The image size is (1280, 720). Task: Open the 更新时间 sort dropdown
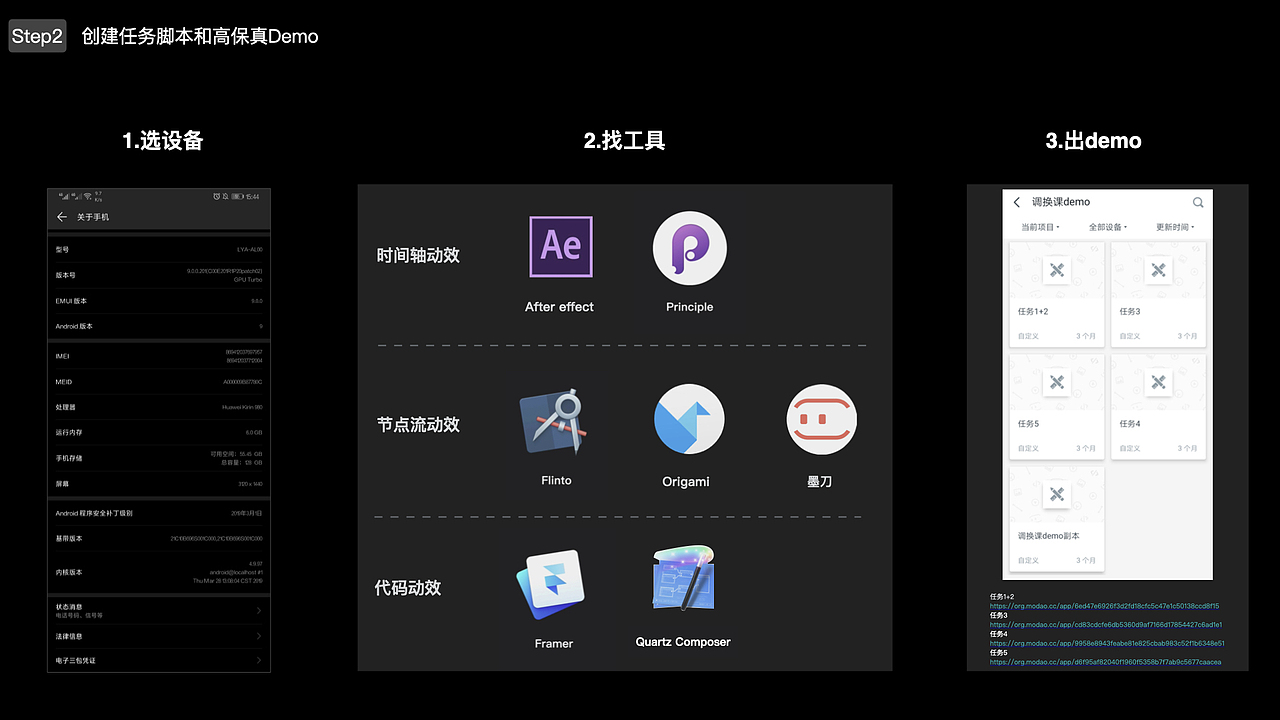[1175, 227]
